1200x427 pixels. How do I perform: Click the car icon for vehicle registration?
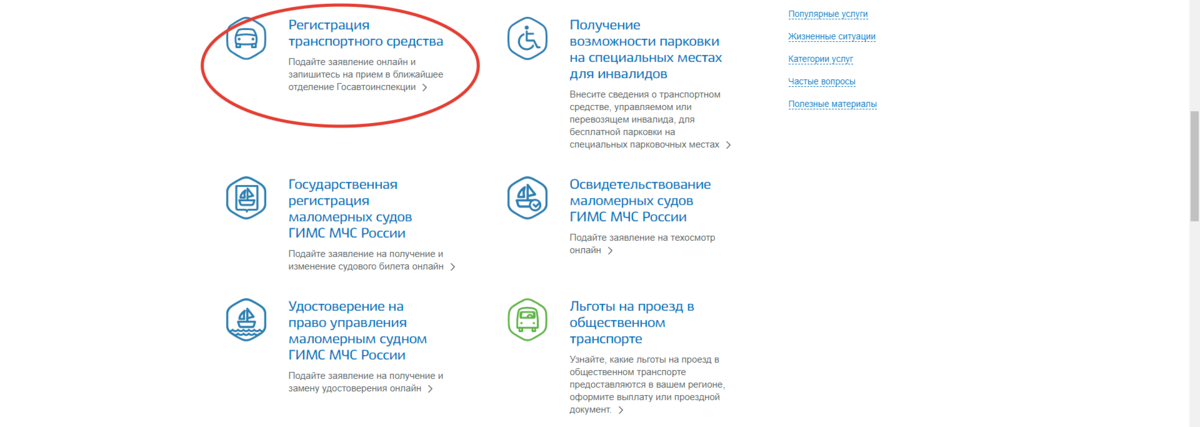pyautogui.click(x=245, y=39)
